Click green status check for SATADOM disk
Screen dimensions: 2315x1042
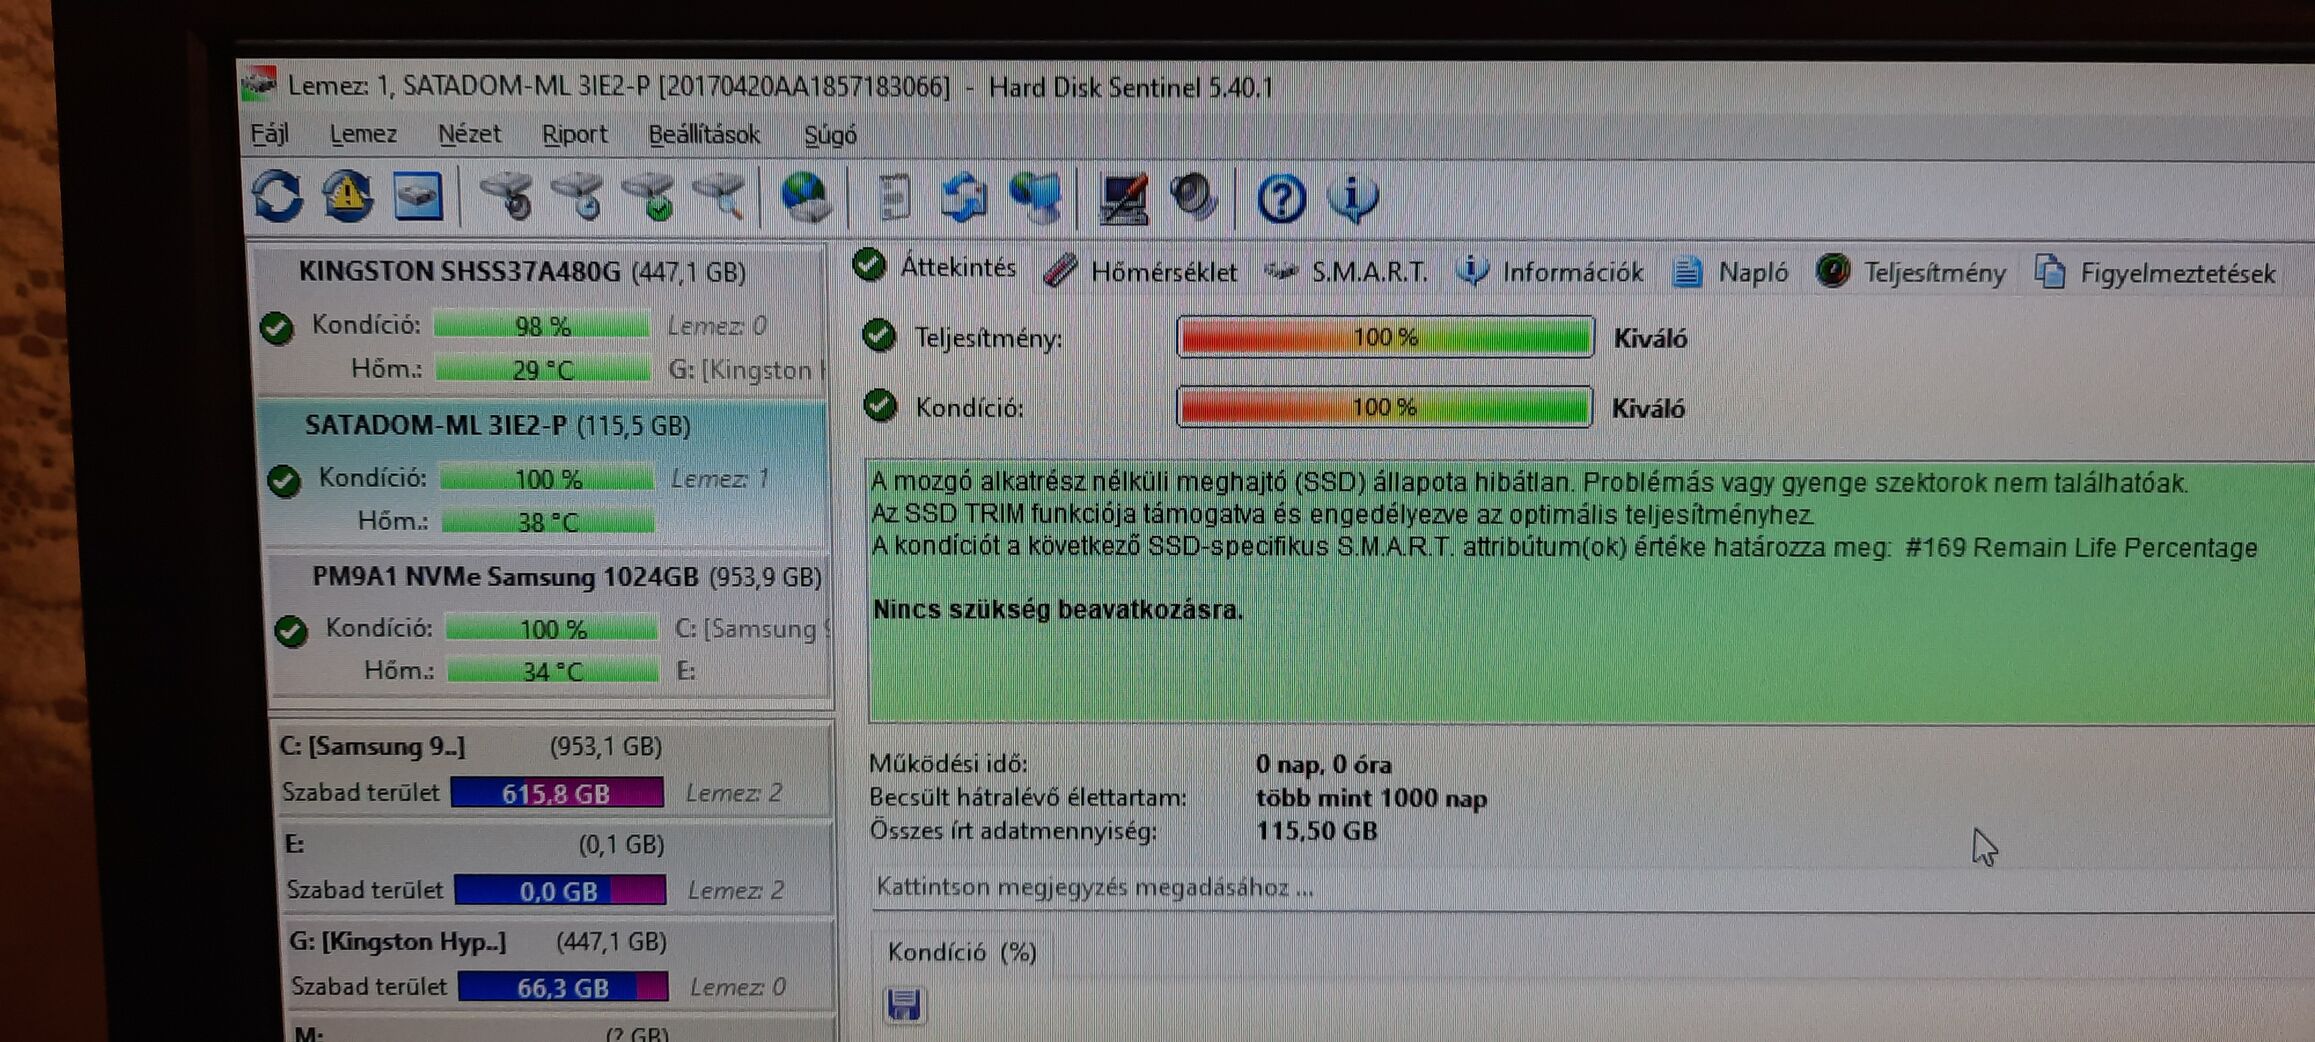[284, 481]
